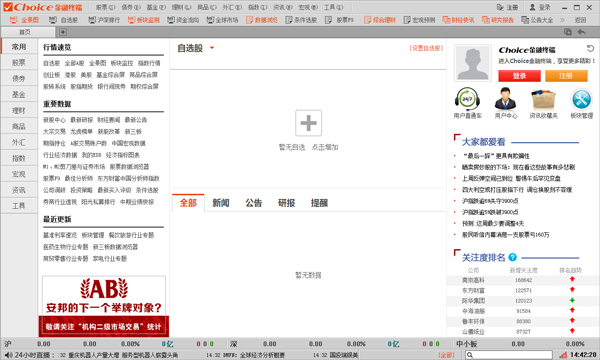The width and height of the screenshot is (600, 360).
Task: Open the 股票 menu
Action: click(x=105, y=7)
